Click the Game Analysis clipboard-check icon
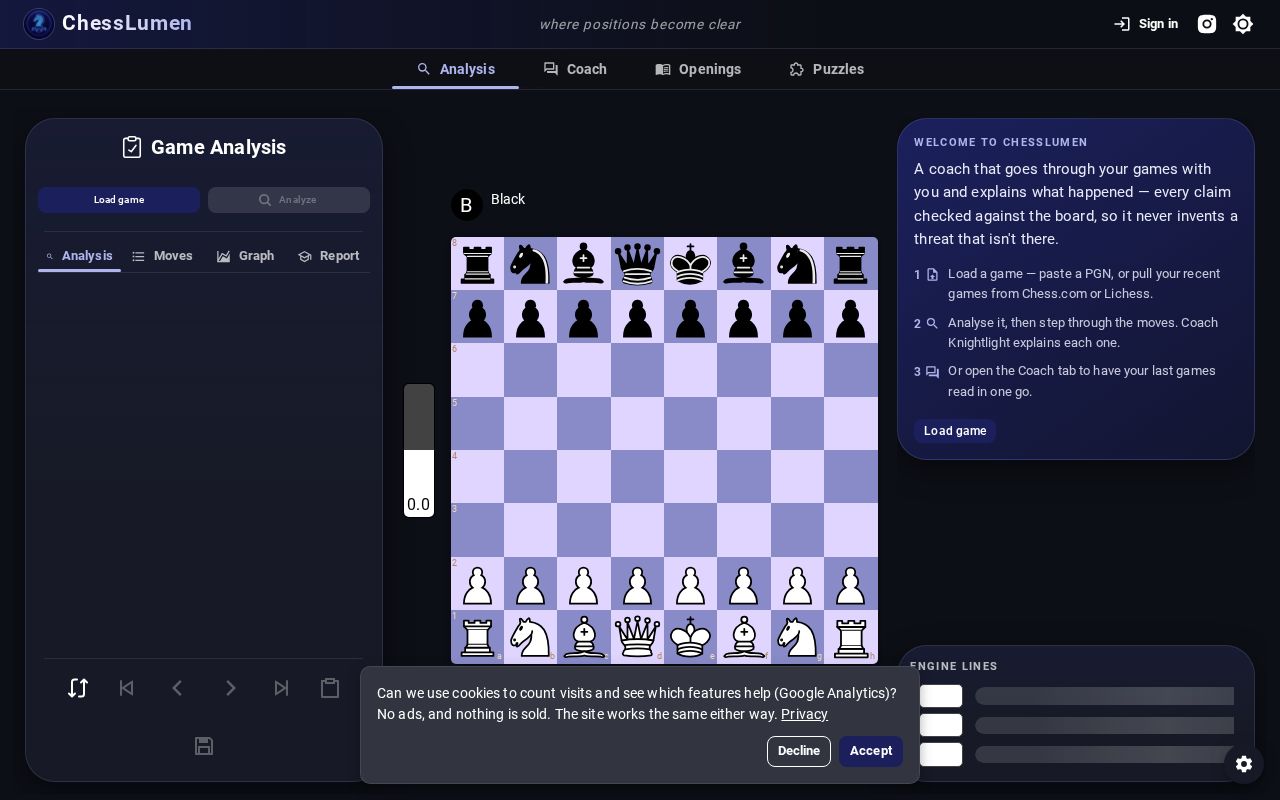1280x800 pixels. [x=132, y=147]
